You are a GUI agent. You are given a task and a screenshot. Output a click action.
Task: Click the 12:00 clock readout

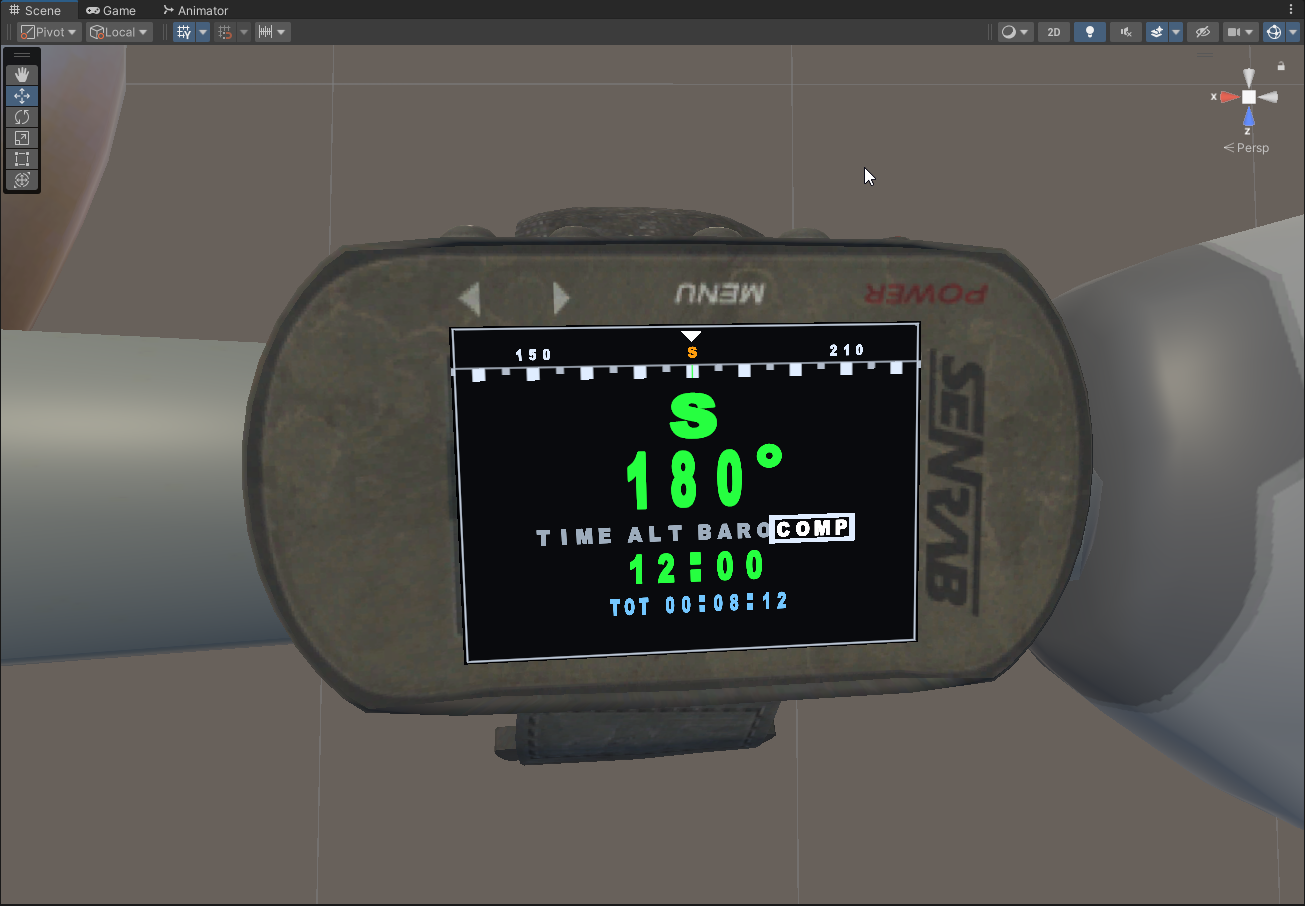coord(697,568)
